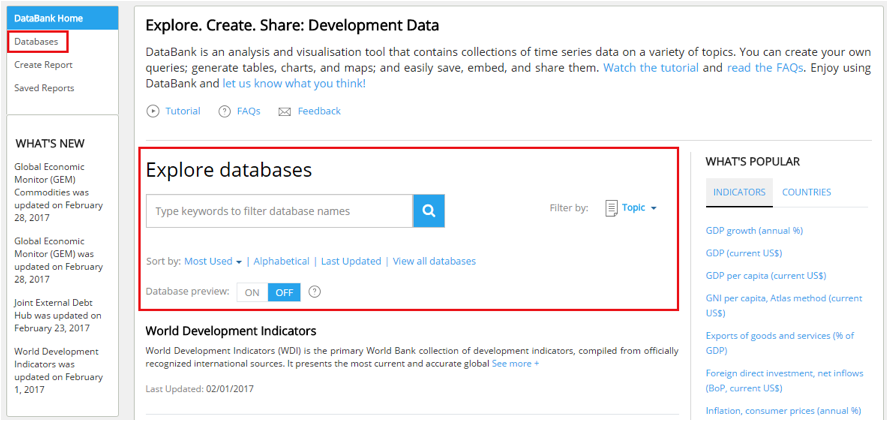
Task: Click read the FAQs link
Action: pyautogui.click(x=765, y=68)
